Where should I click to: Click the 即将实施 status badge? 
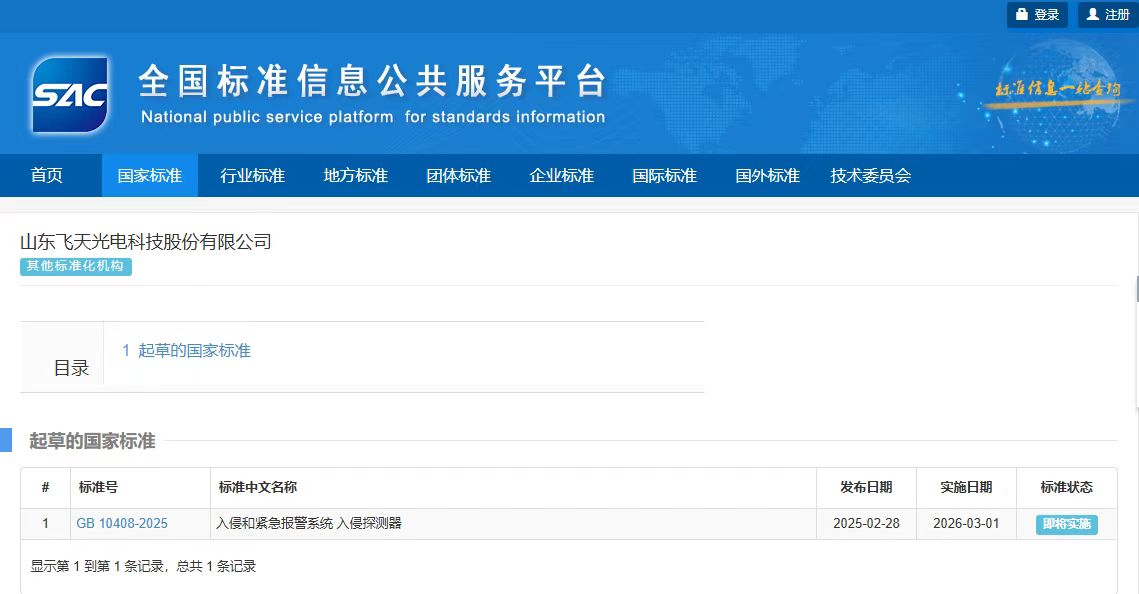1066,524
